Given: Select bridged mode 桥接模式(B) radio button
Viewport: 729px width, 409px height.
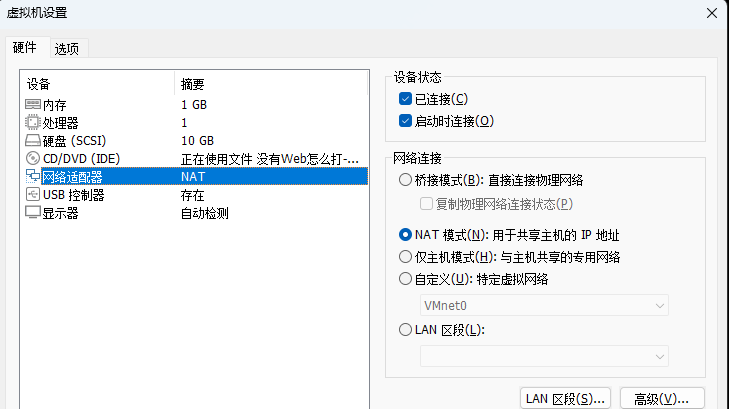Looking at the screenshot, I should click(x=405, y=179).
